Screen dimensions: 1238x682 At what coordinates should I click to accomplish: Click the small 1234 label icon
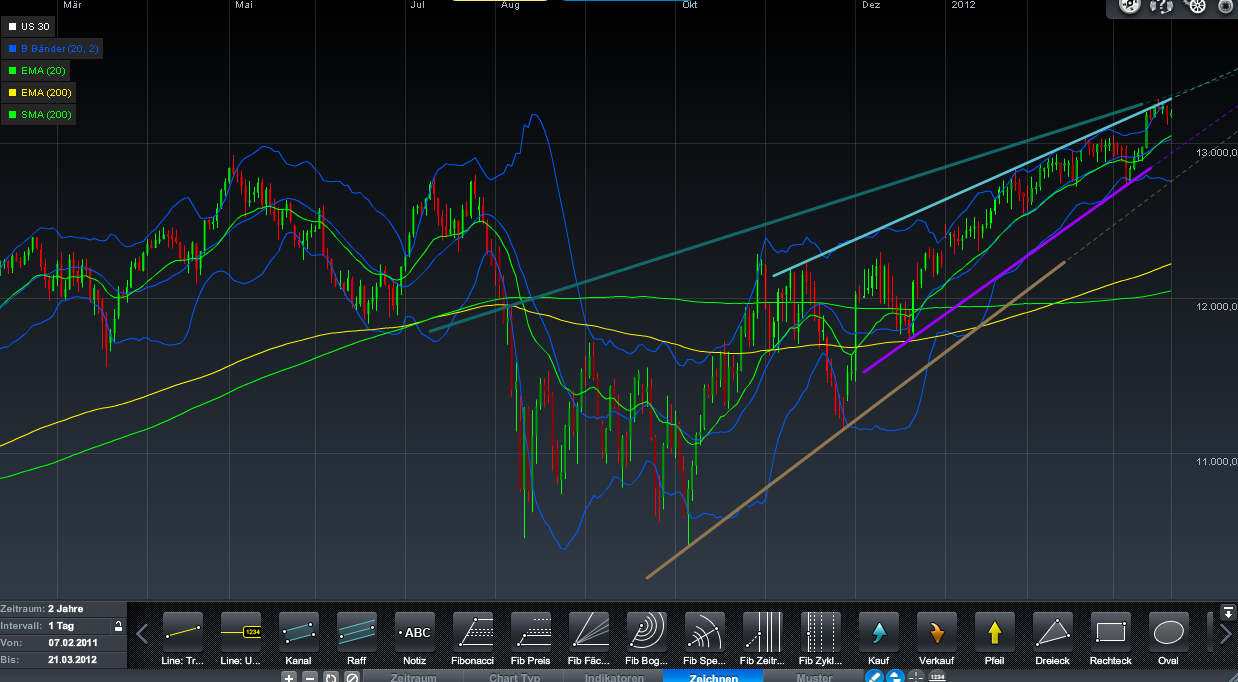[x=937, y=677]
